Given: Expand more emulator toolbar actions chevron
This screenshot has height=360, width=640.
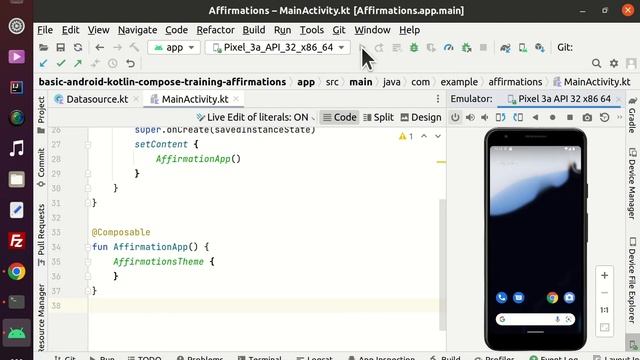Looking at the screenshot, I should click(619, 118).
